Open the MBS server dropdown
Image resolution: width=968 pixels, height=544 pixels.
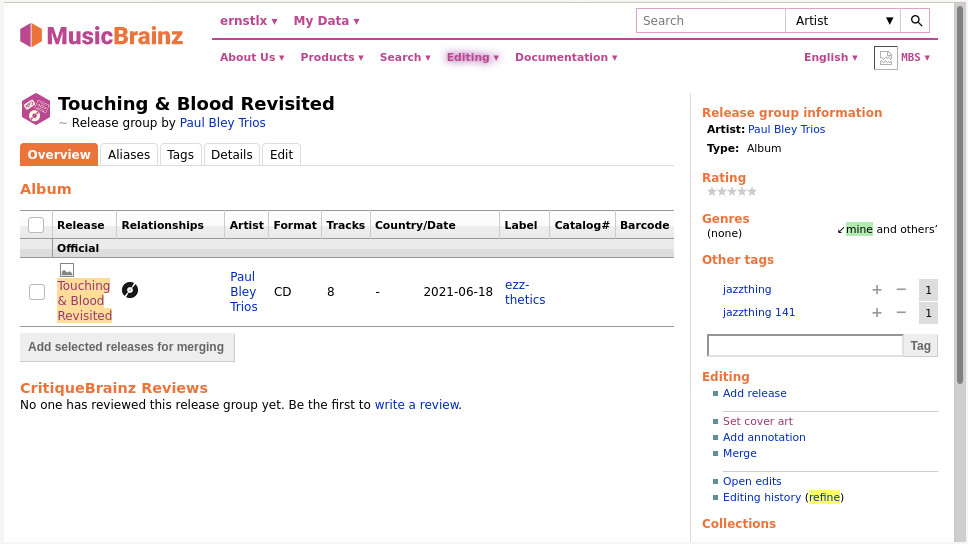(916, 57)
